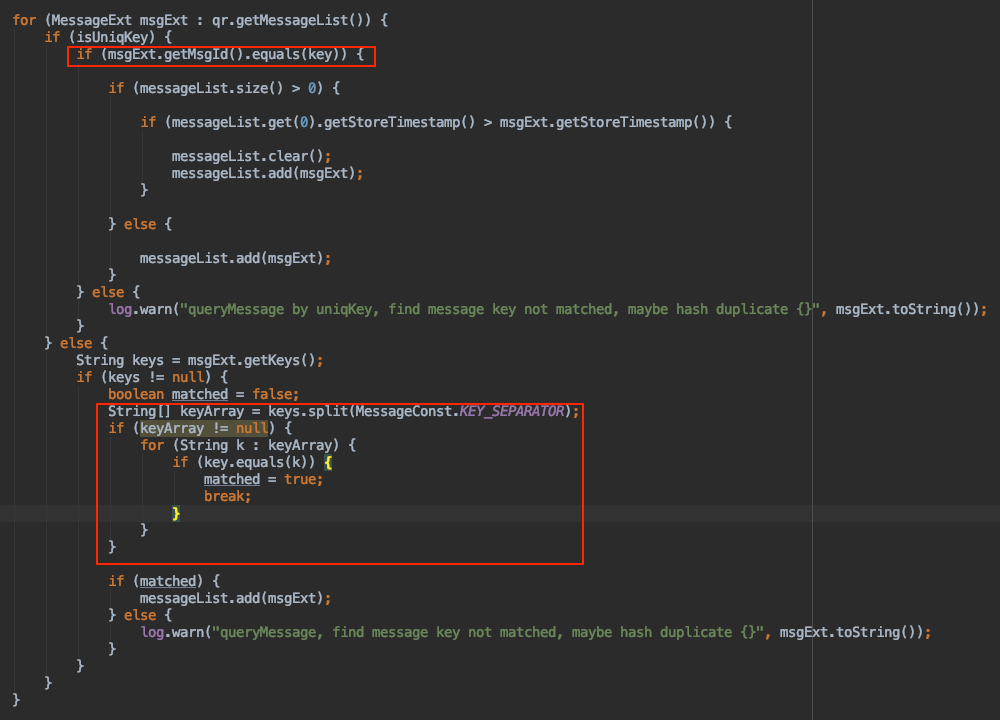Screen dimensions: 1000x720
Task: Click 'MessageExt msgExt' loop variable declaration
Action: click(120, 20)
